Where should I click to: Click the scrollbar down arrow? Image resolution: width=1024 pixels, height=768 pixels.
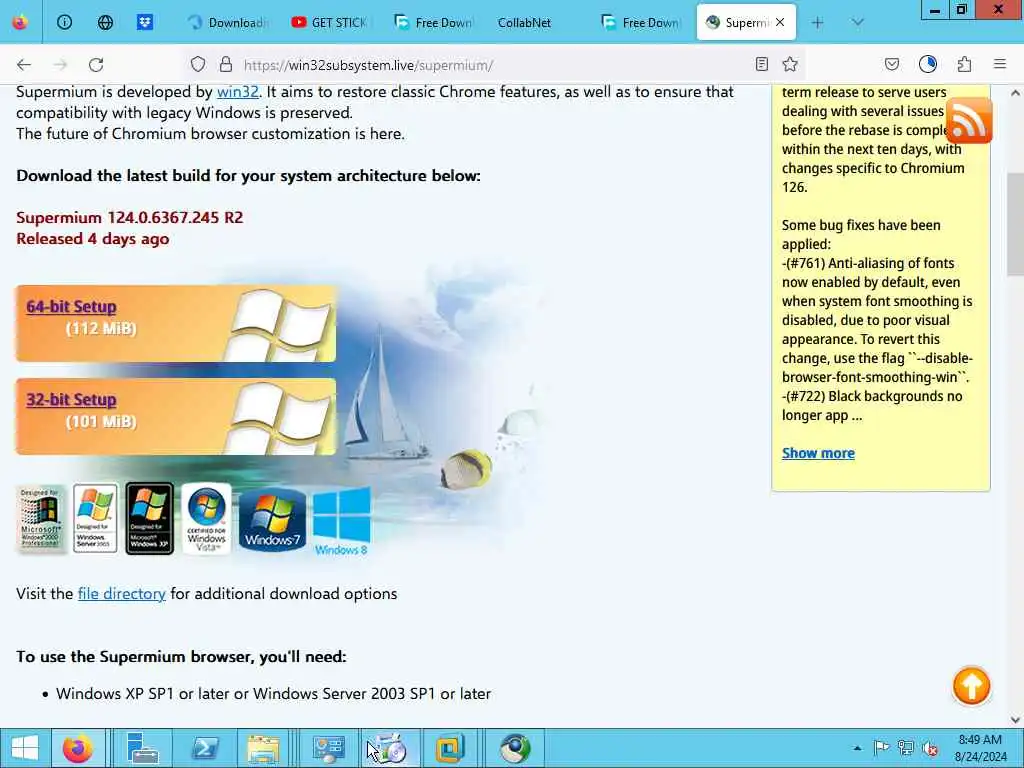click(x=1015, y=720)
